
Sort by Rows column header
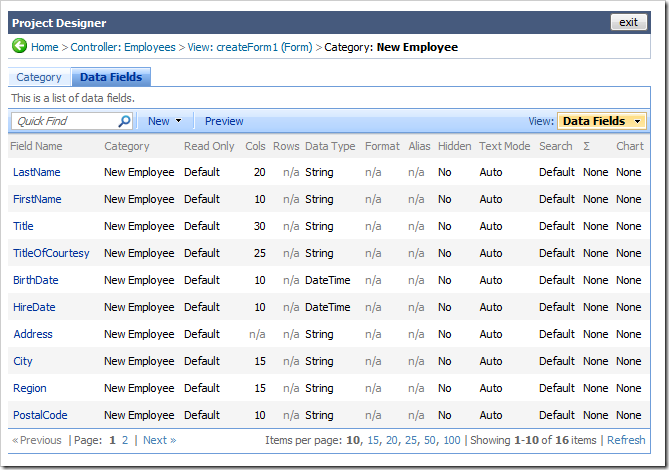[x=286, y=146]
